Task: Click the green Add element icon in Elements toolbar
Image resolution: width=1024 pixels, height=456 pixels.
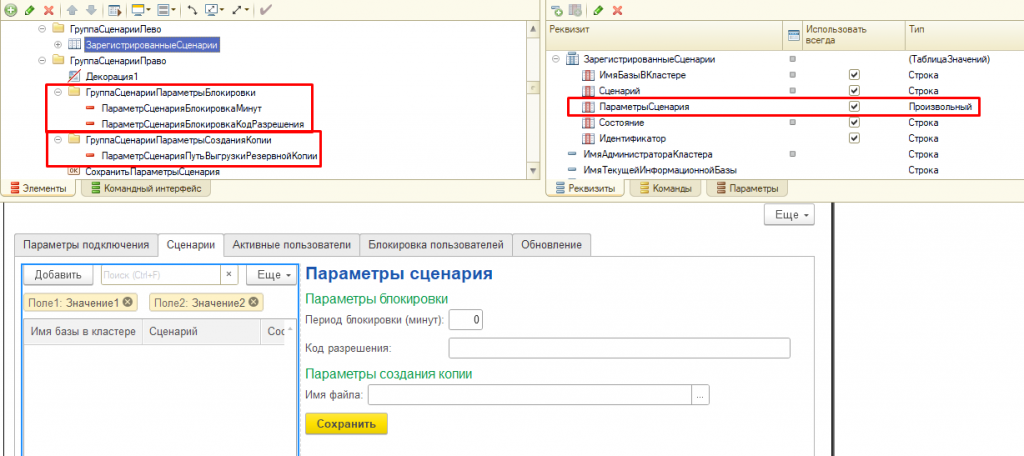Action: point(10,10)
